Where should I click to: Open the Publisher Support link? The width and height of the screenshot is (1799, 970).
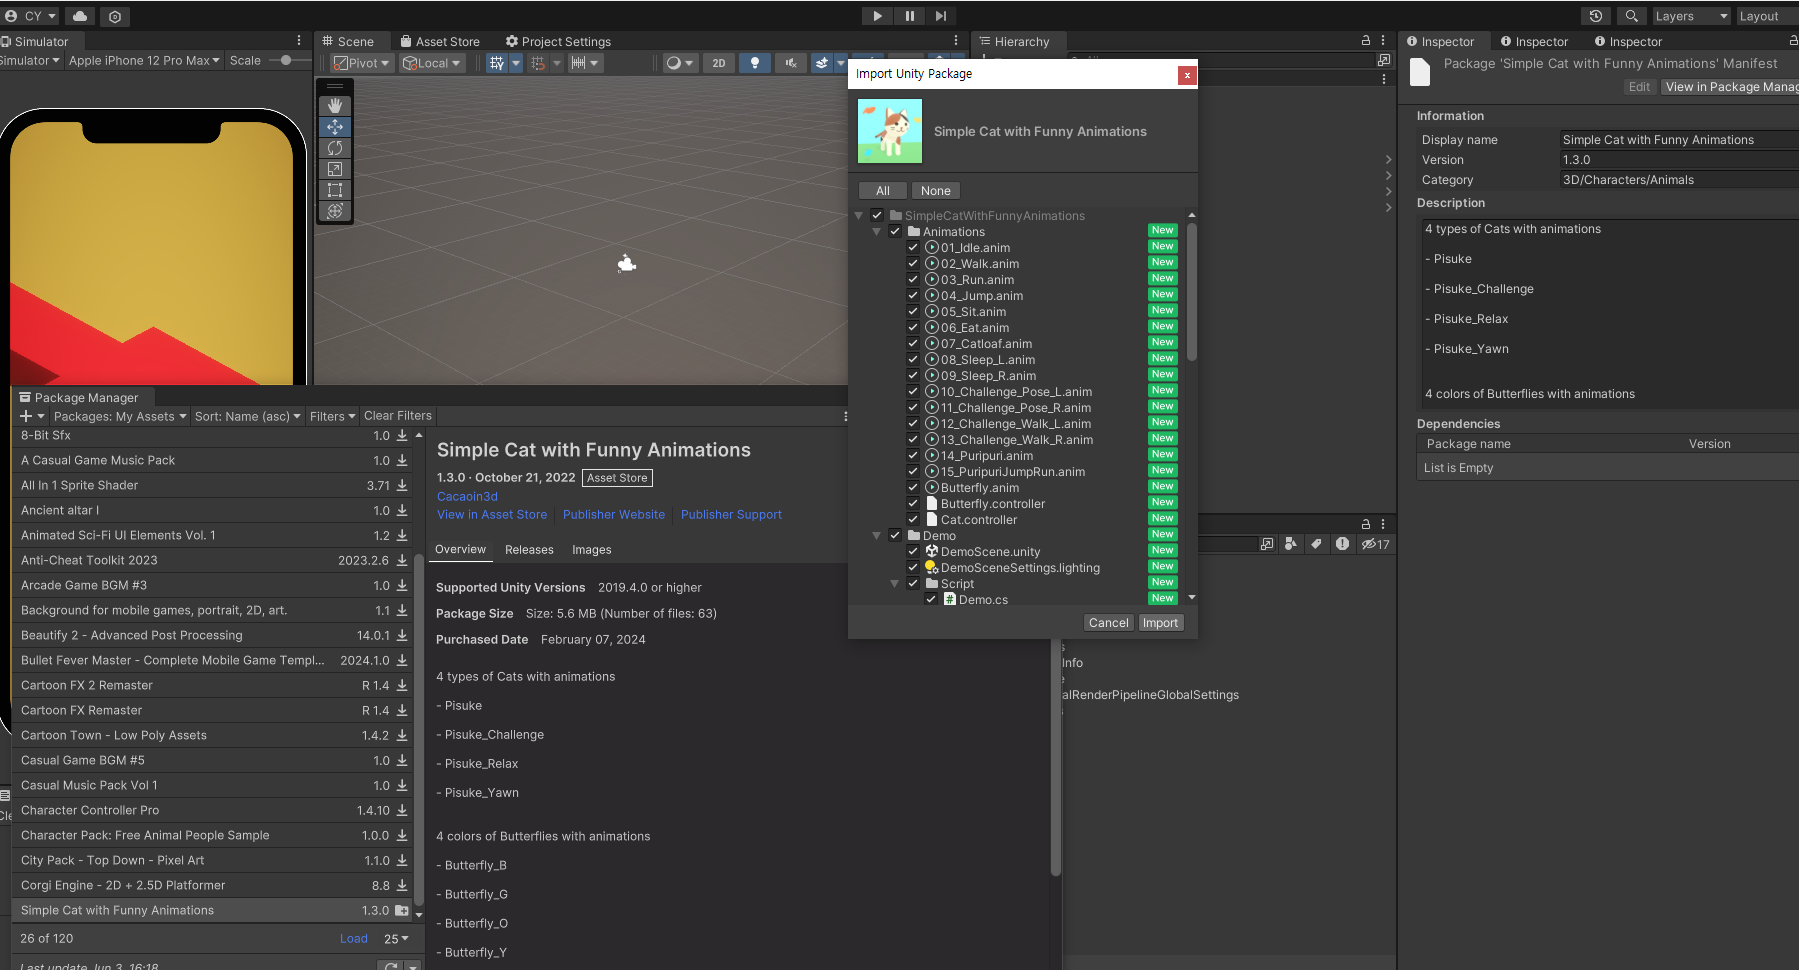[731, 515]
